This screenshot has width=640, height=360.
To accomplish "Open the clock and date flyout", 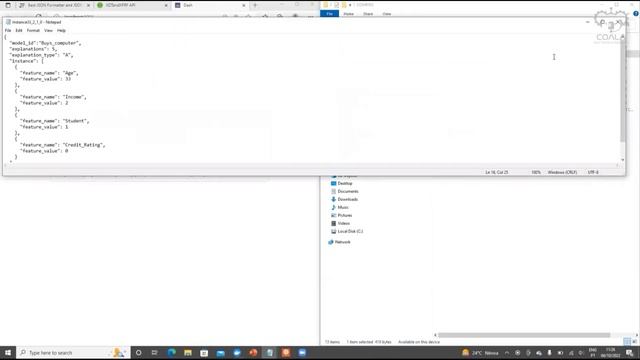I will [x=611, y=353].
